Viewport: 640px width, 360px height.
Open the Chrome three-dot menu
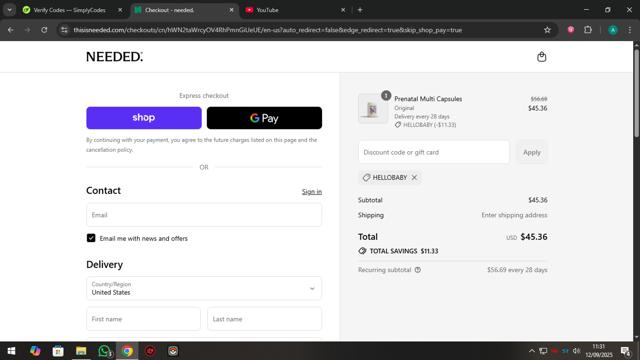pos(629,30)
